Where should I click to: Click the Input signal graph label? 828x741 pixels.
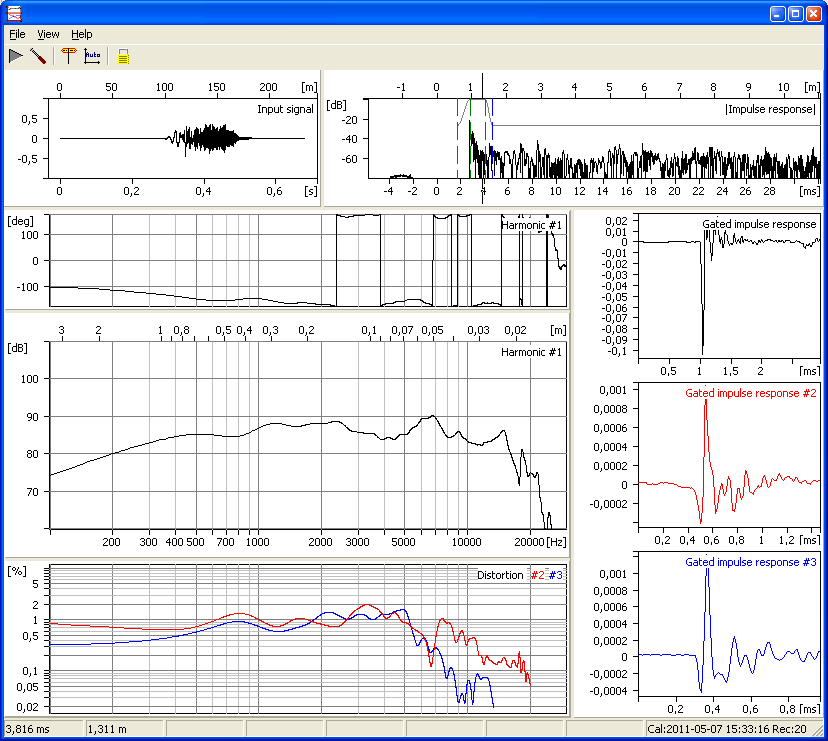(285, 109)
